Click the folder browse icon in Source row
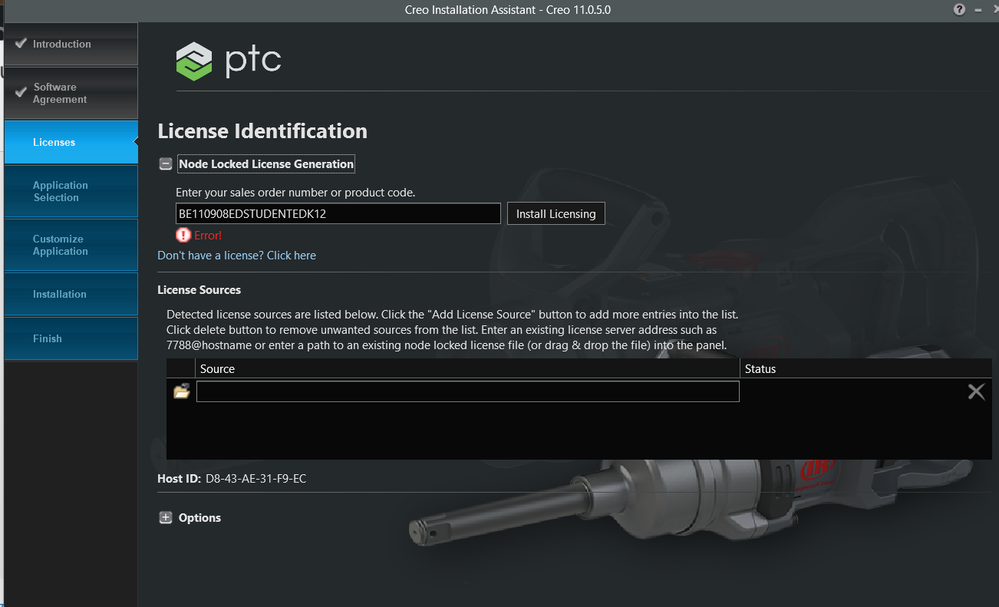 181,392
